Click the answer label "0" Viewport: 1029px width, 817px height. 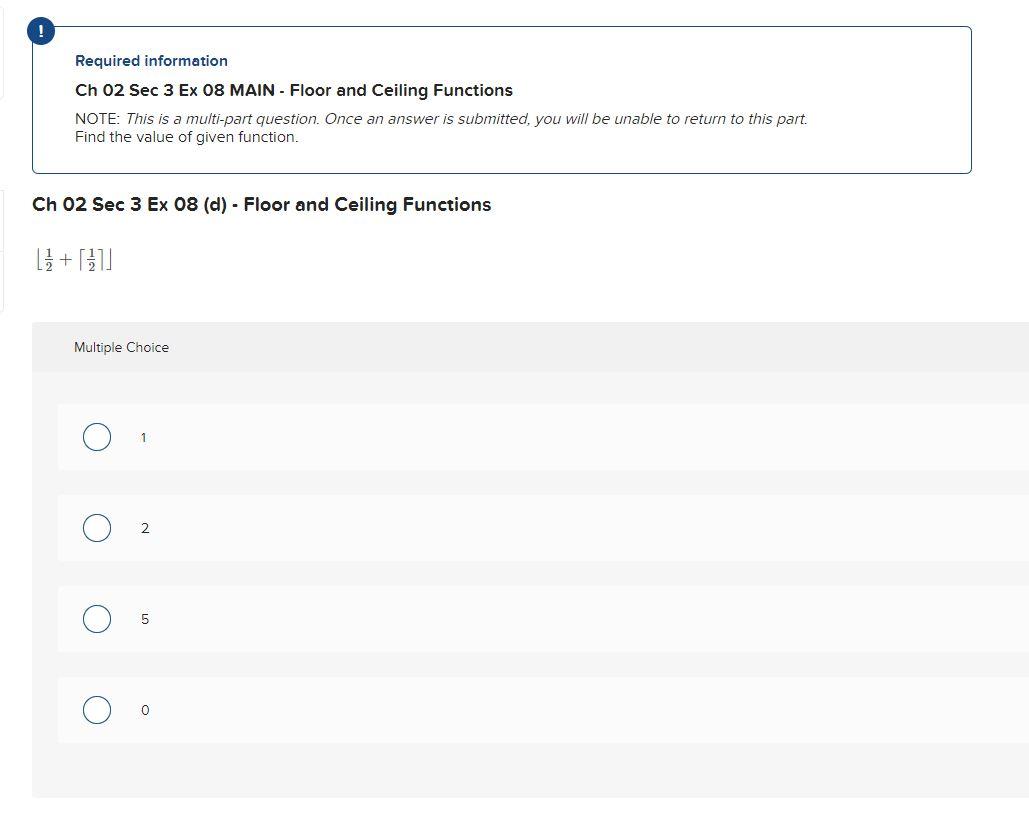point(145,710)
